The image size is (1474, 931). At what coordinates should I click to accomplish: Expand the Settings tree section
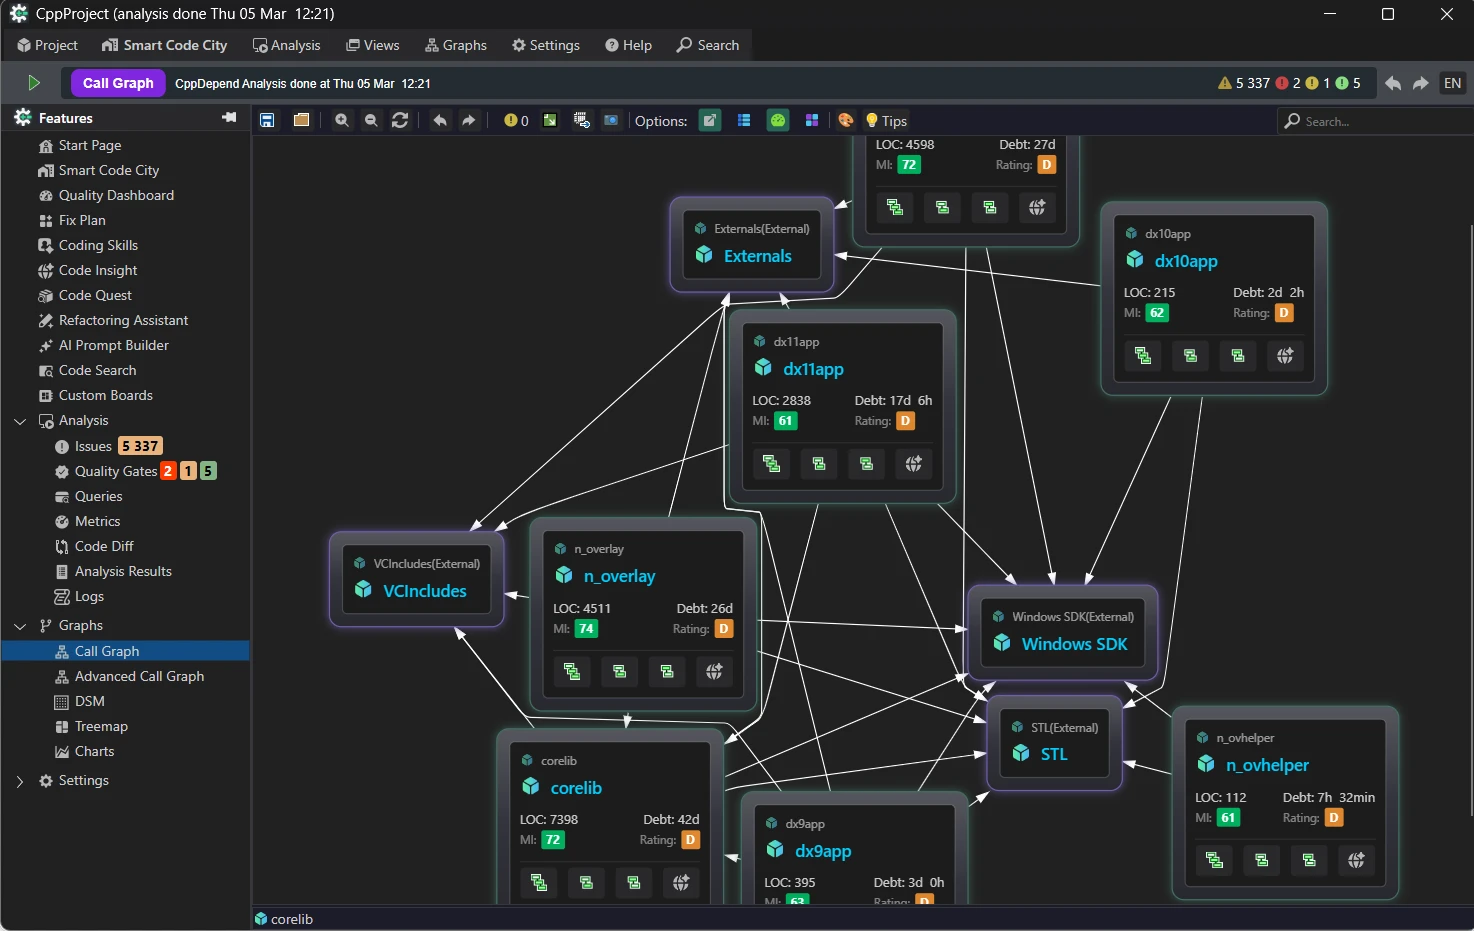click(20, 781)
